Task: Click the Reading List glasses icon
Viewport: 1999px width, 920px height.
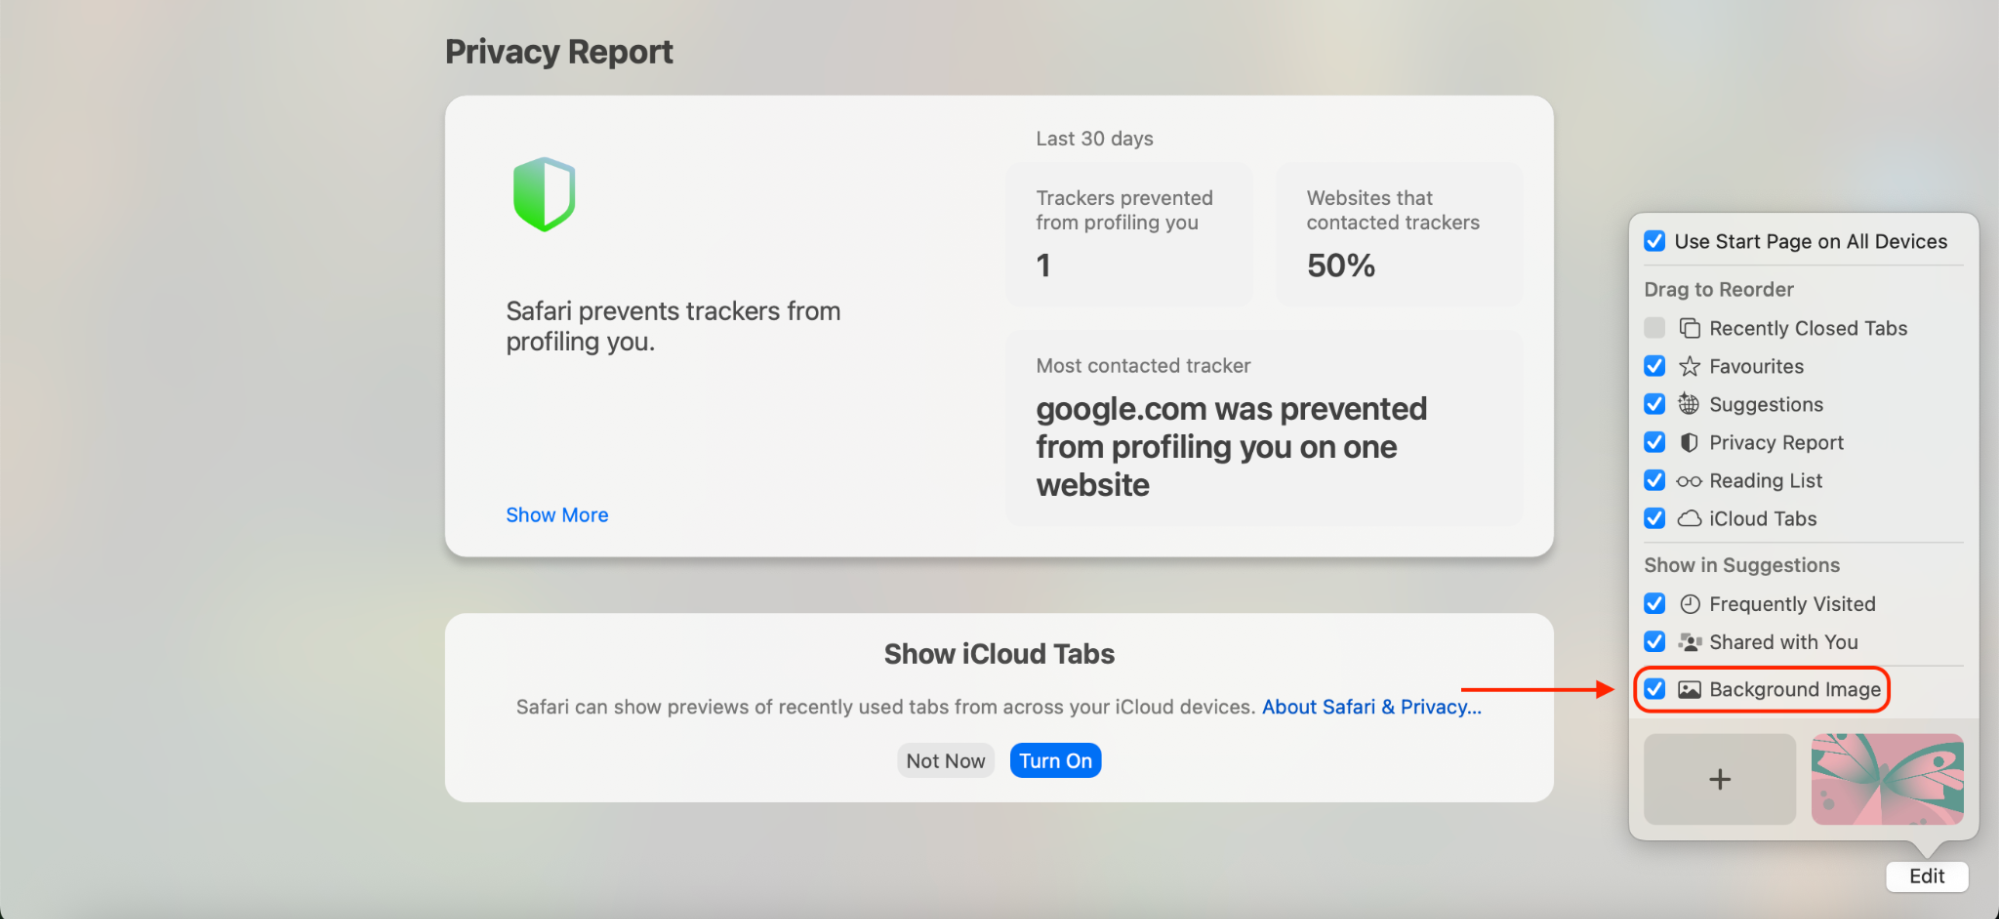Action: 1689,481
